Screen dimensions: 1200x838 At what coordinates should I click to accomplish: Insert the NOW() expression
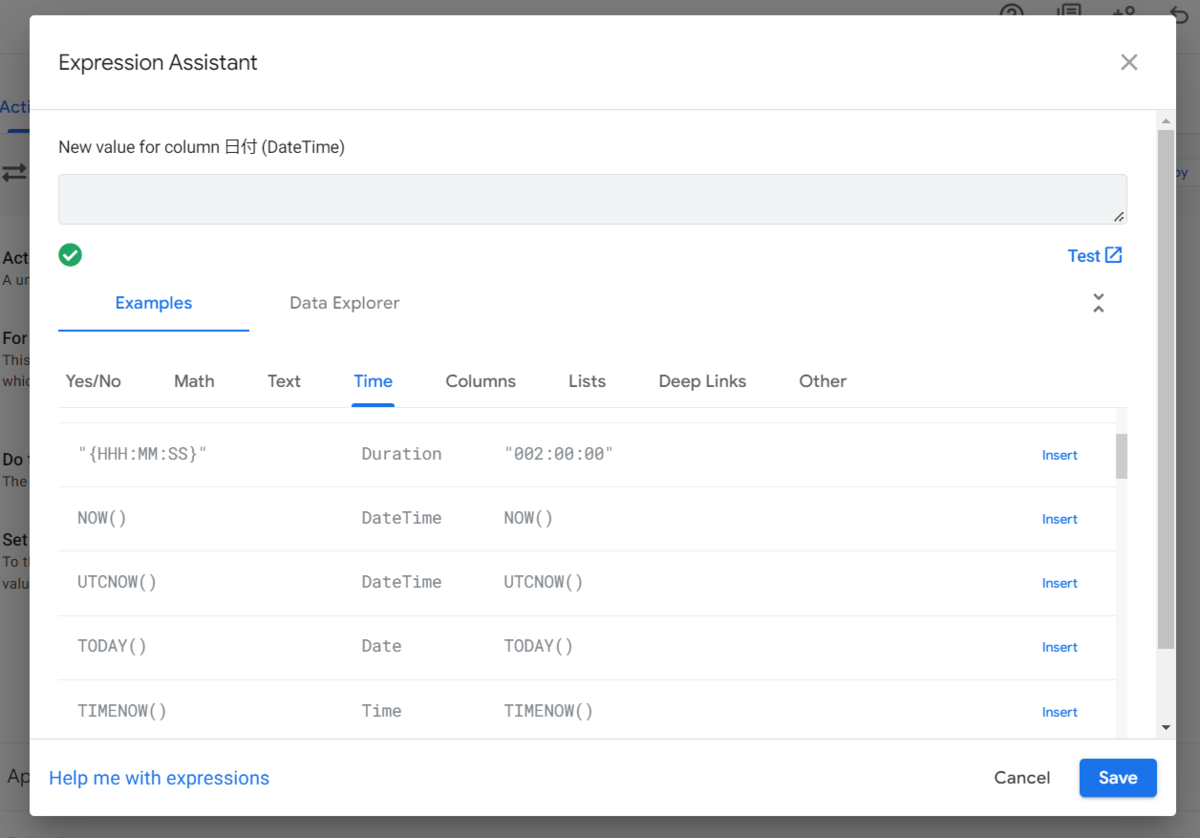(1059, 519)
